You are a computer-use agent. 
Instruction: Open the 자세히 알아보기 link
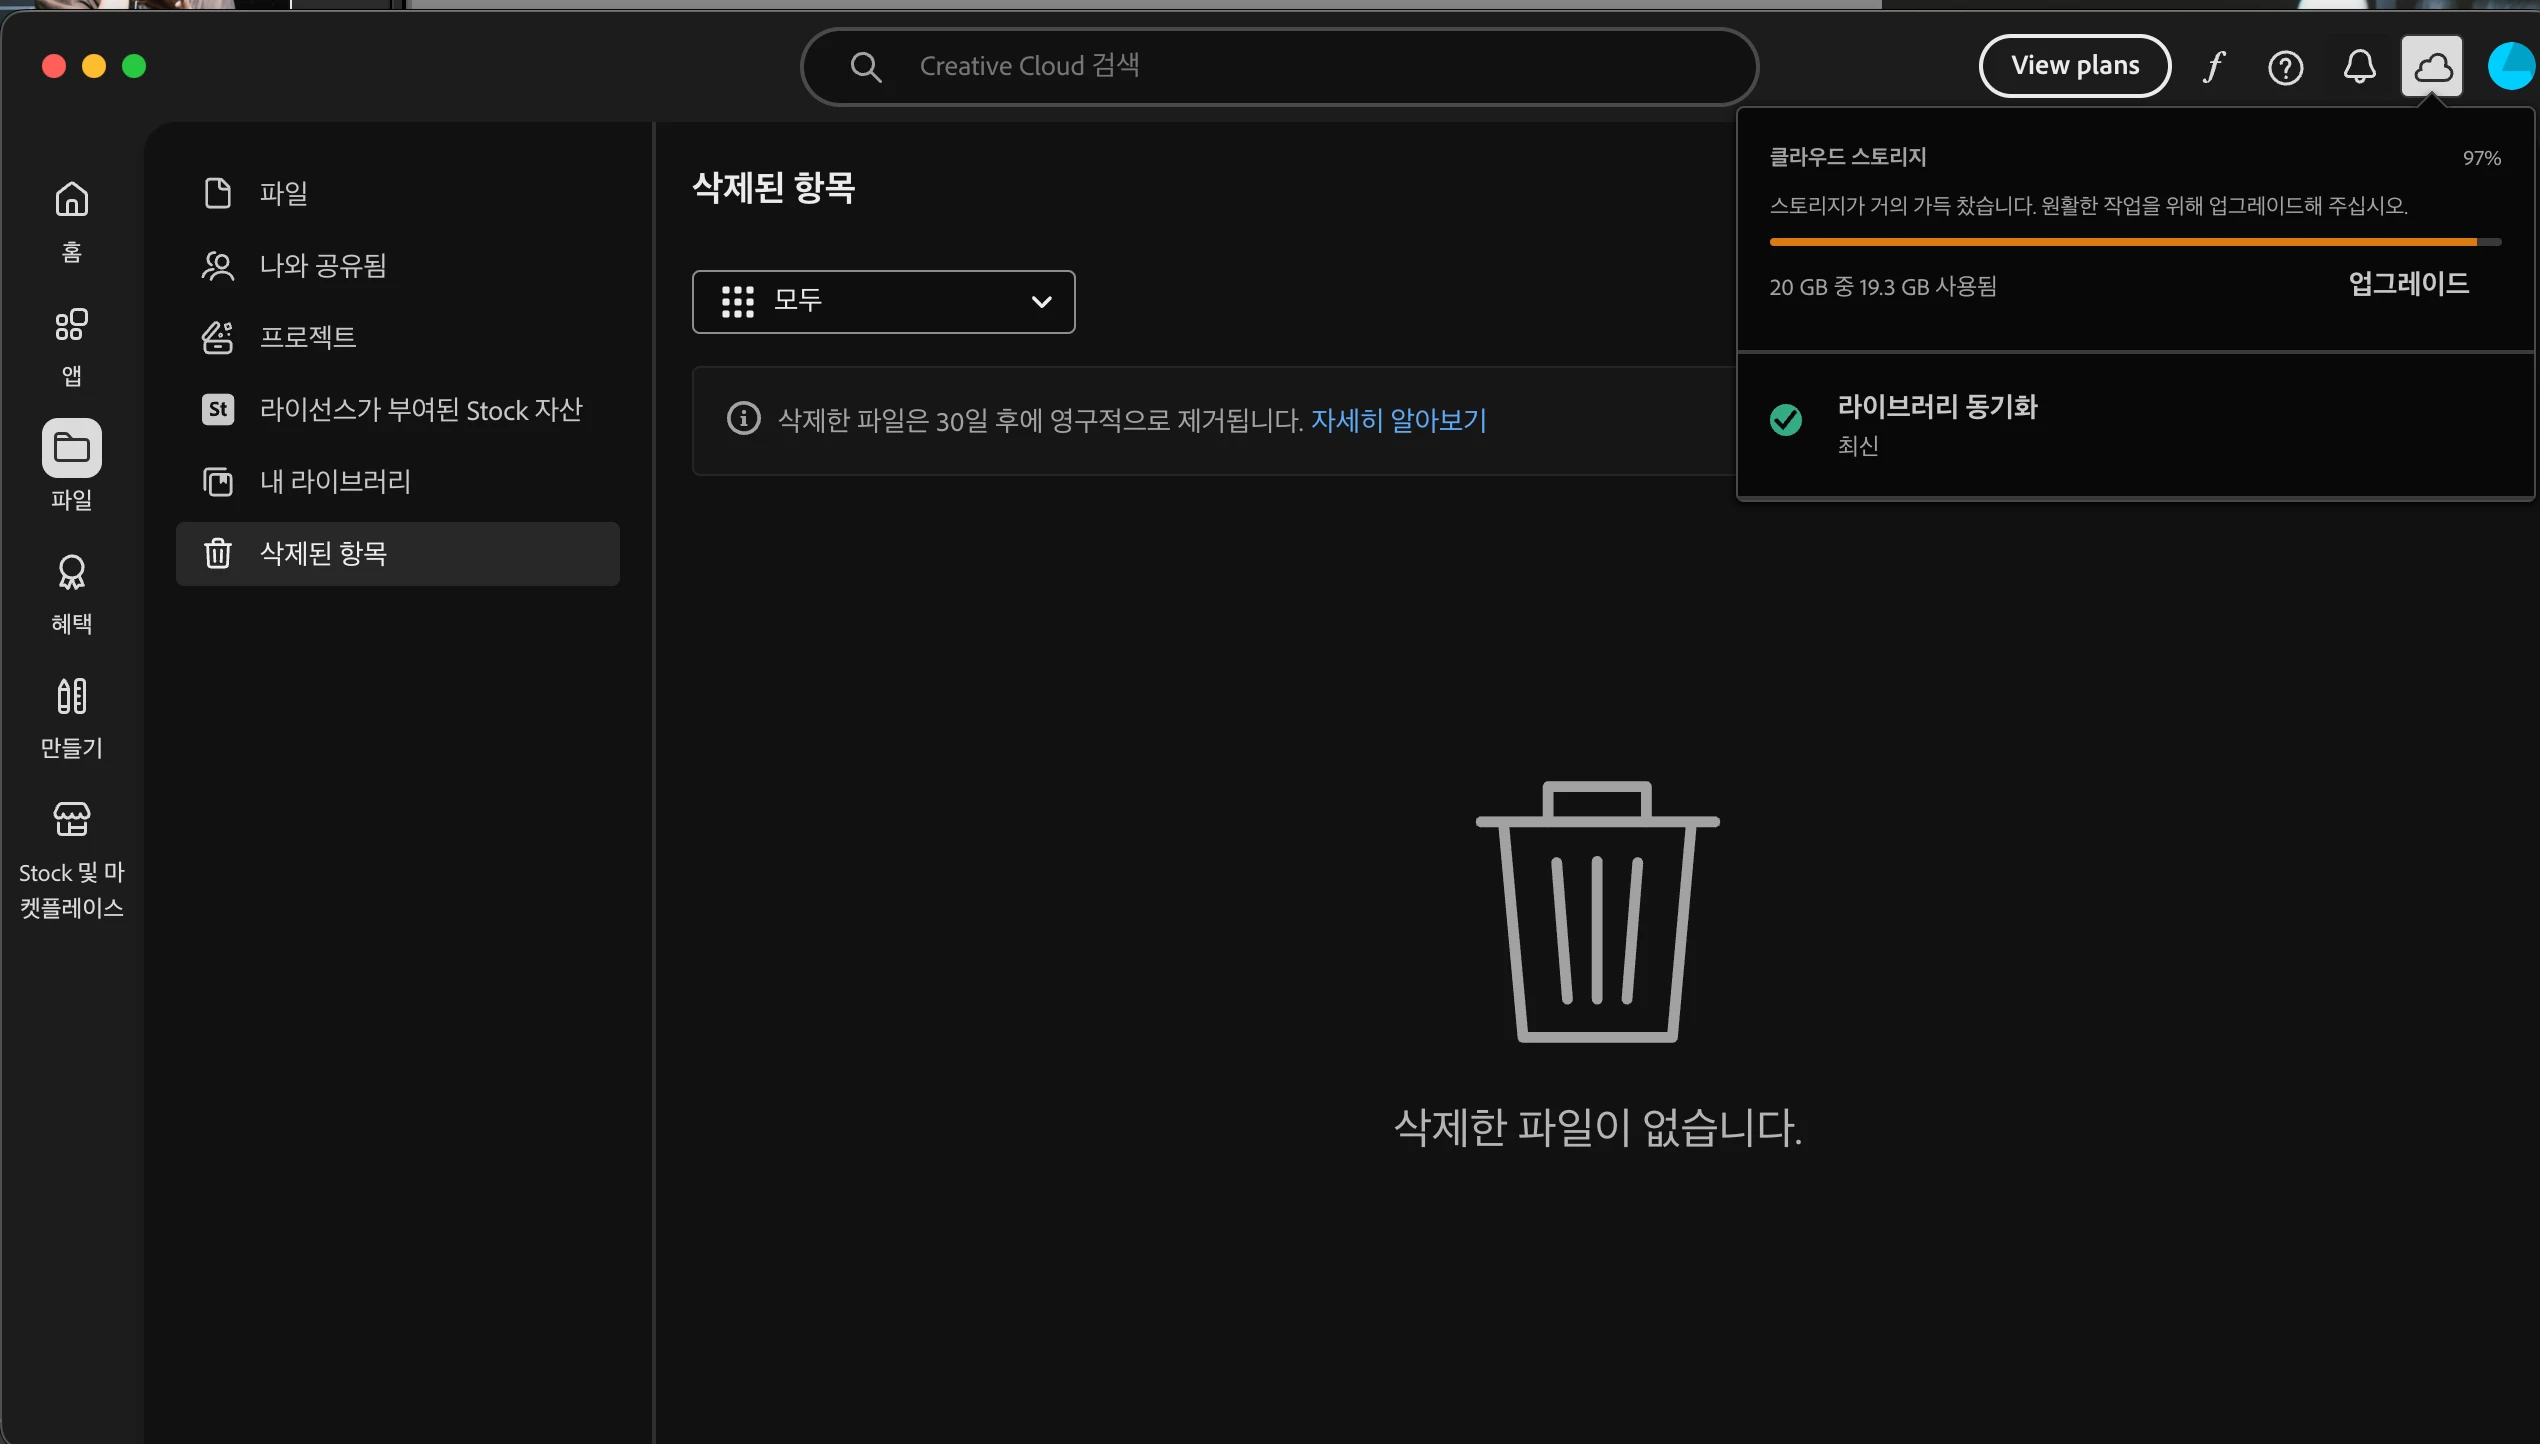1398,420
